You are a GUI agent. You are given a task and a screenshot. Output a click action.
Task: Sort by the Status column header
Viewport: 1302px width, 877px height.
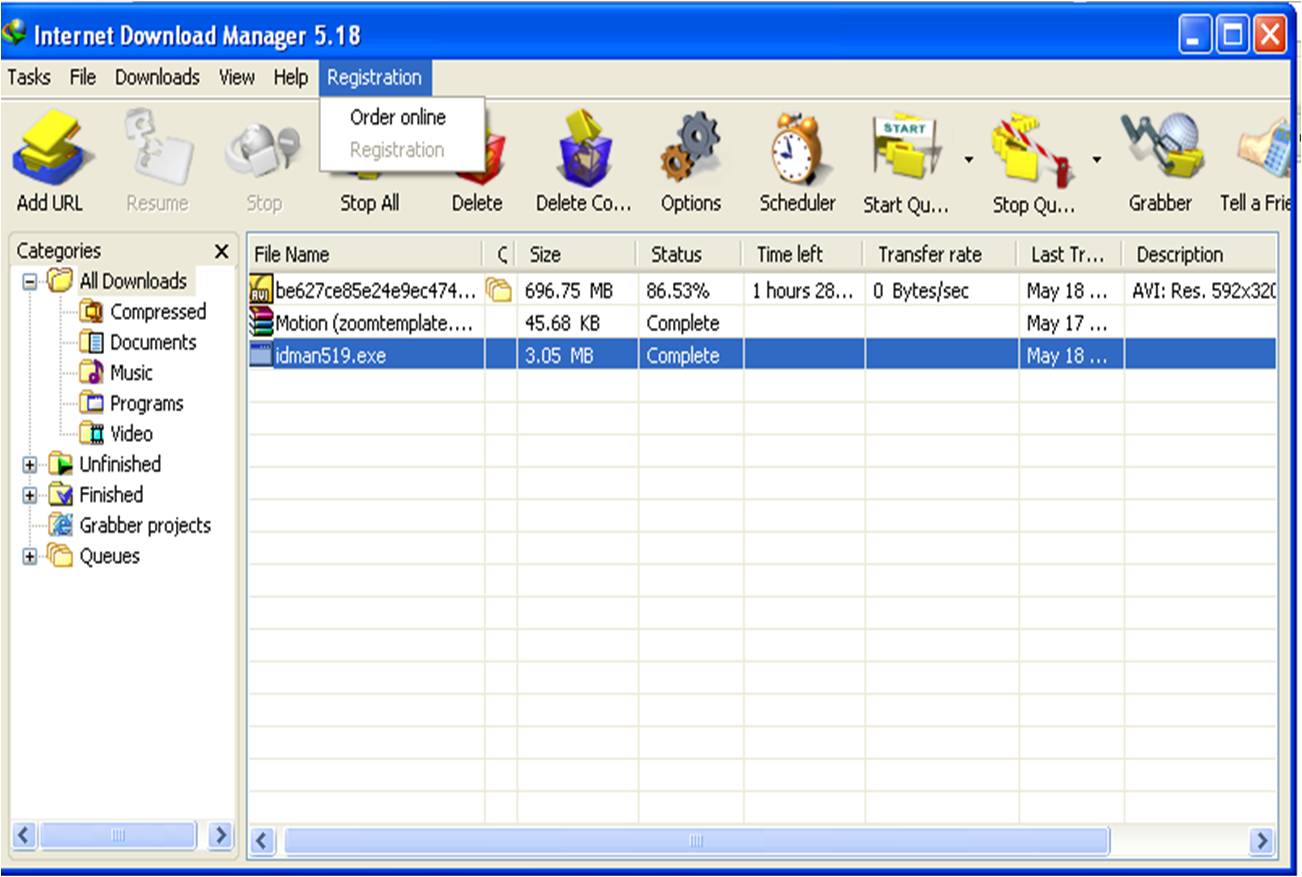(x=690, y=255)
